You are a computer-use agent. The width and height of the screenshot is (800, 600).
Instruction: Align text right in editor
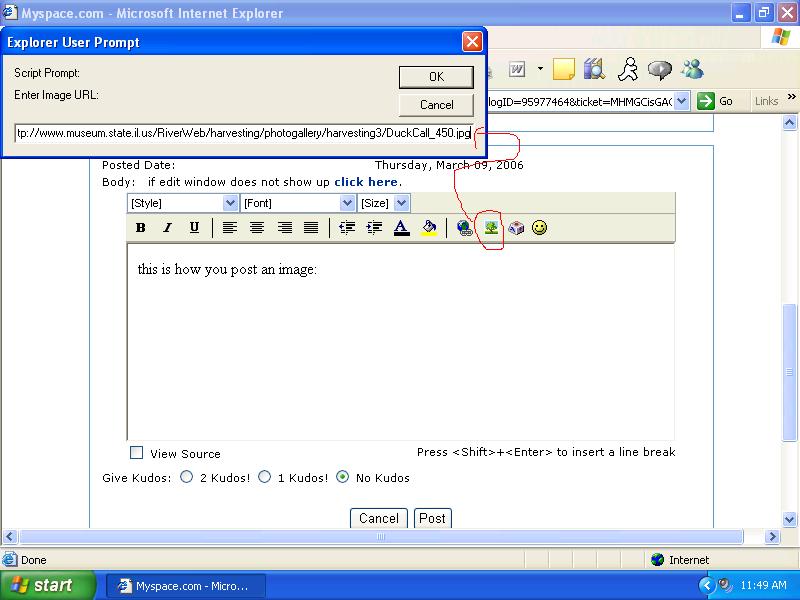point(284,228)
